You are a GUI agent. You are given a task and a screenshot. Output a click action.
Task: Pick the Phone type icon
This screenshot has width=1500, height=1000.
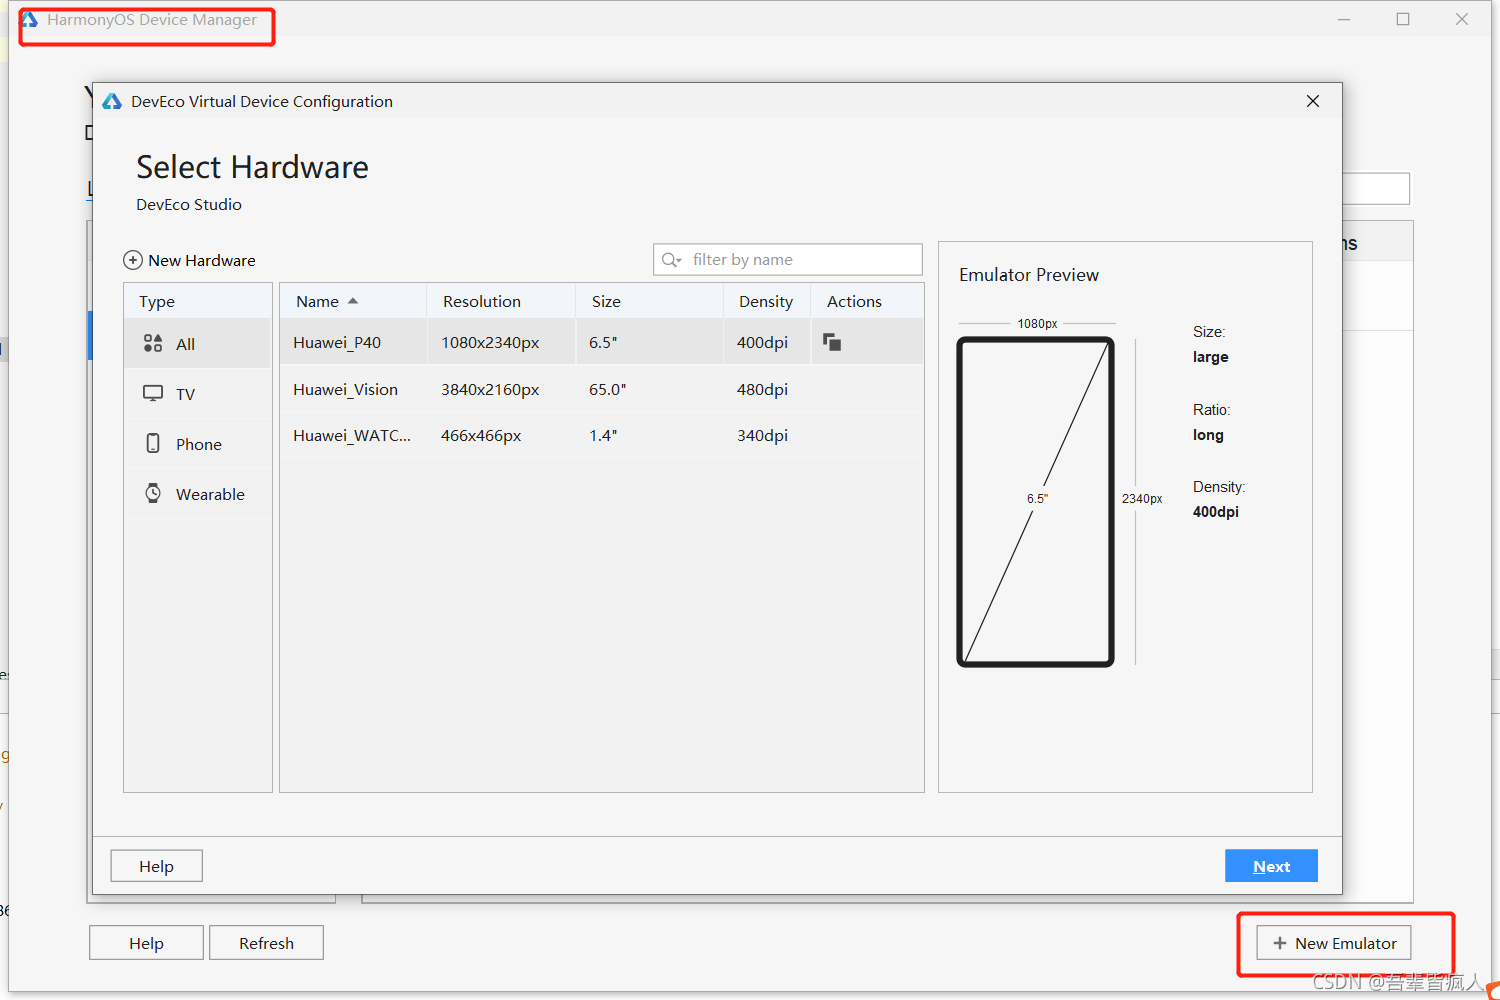(153, 443)
